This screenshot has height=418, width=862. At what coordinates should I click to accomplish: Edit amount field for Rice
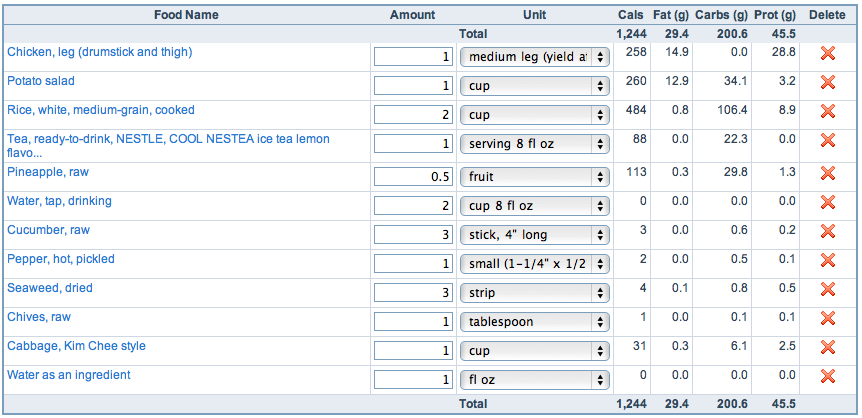pyautogui.click(x=414, y=115)
